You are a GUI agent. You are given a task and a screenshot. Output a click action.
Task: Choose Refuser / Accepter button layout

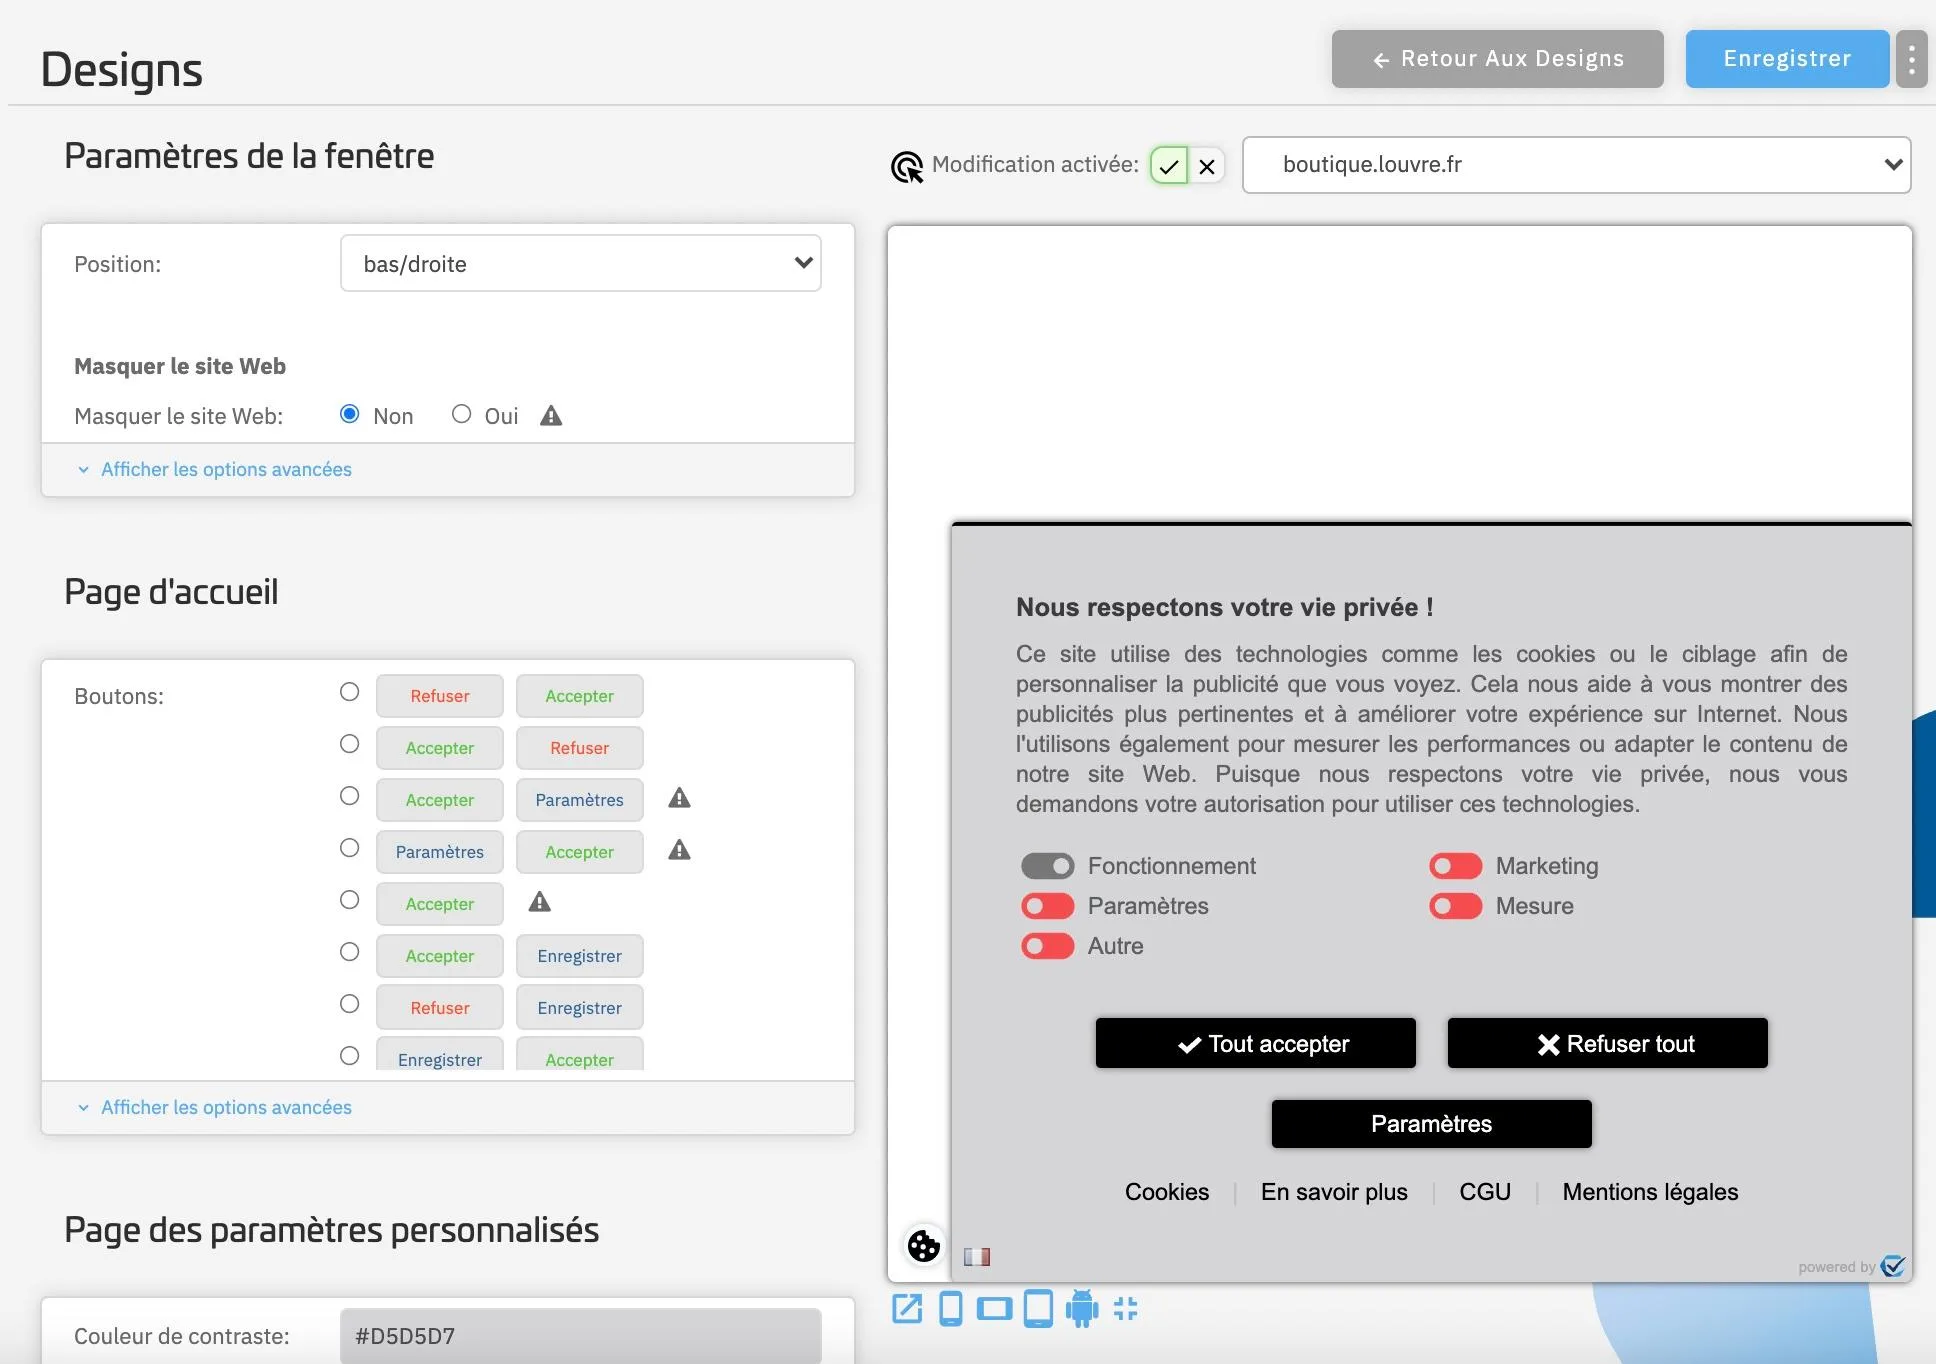click(x=349, y=692)
